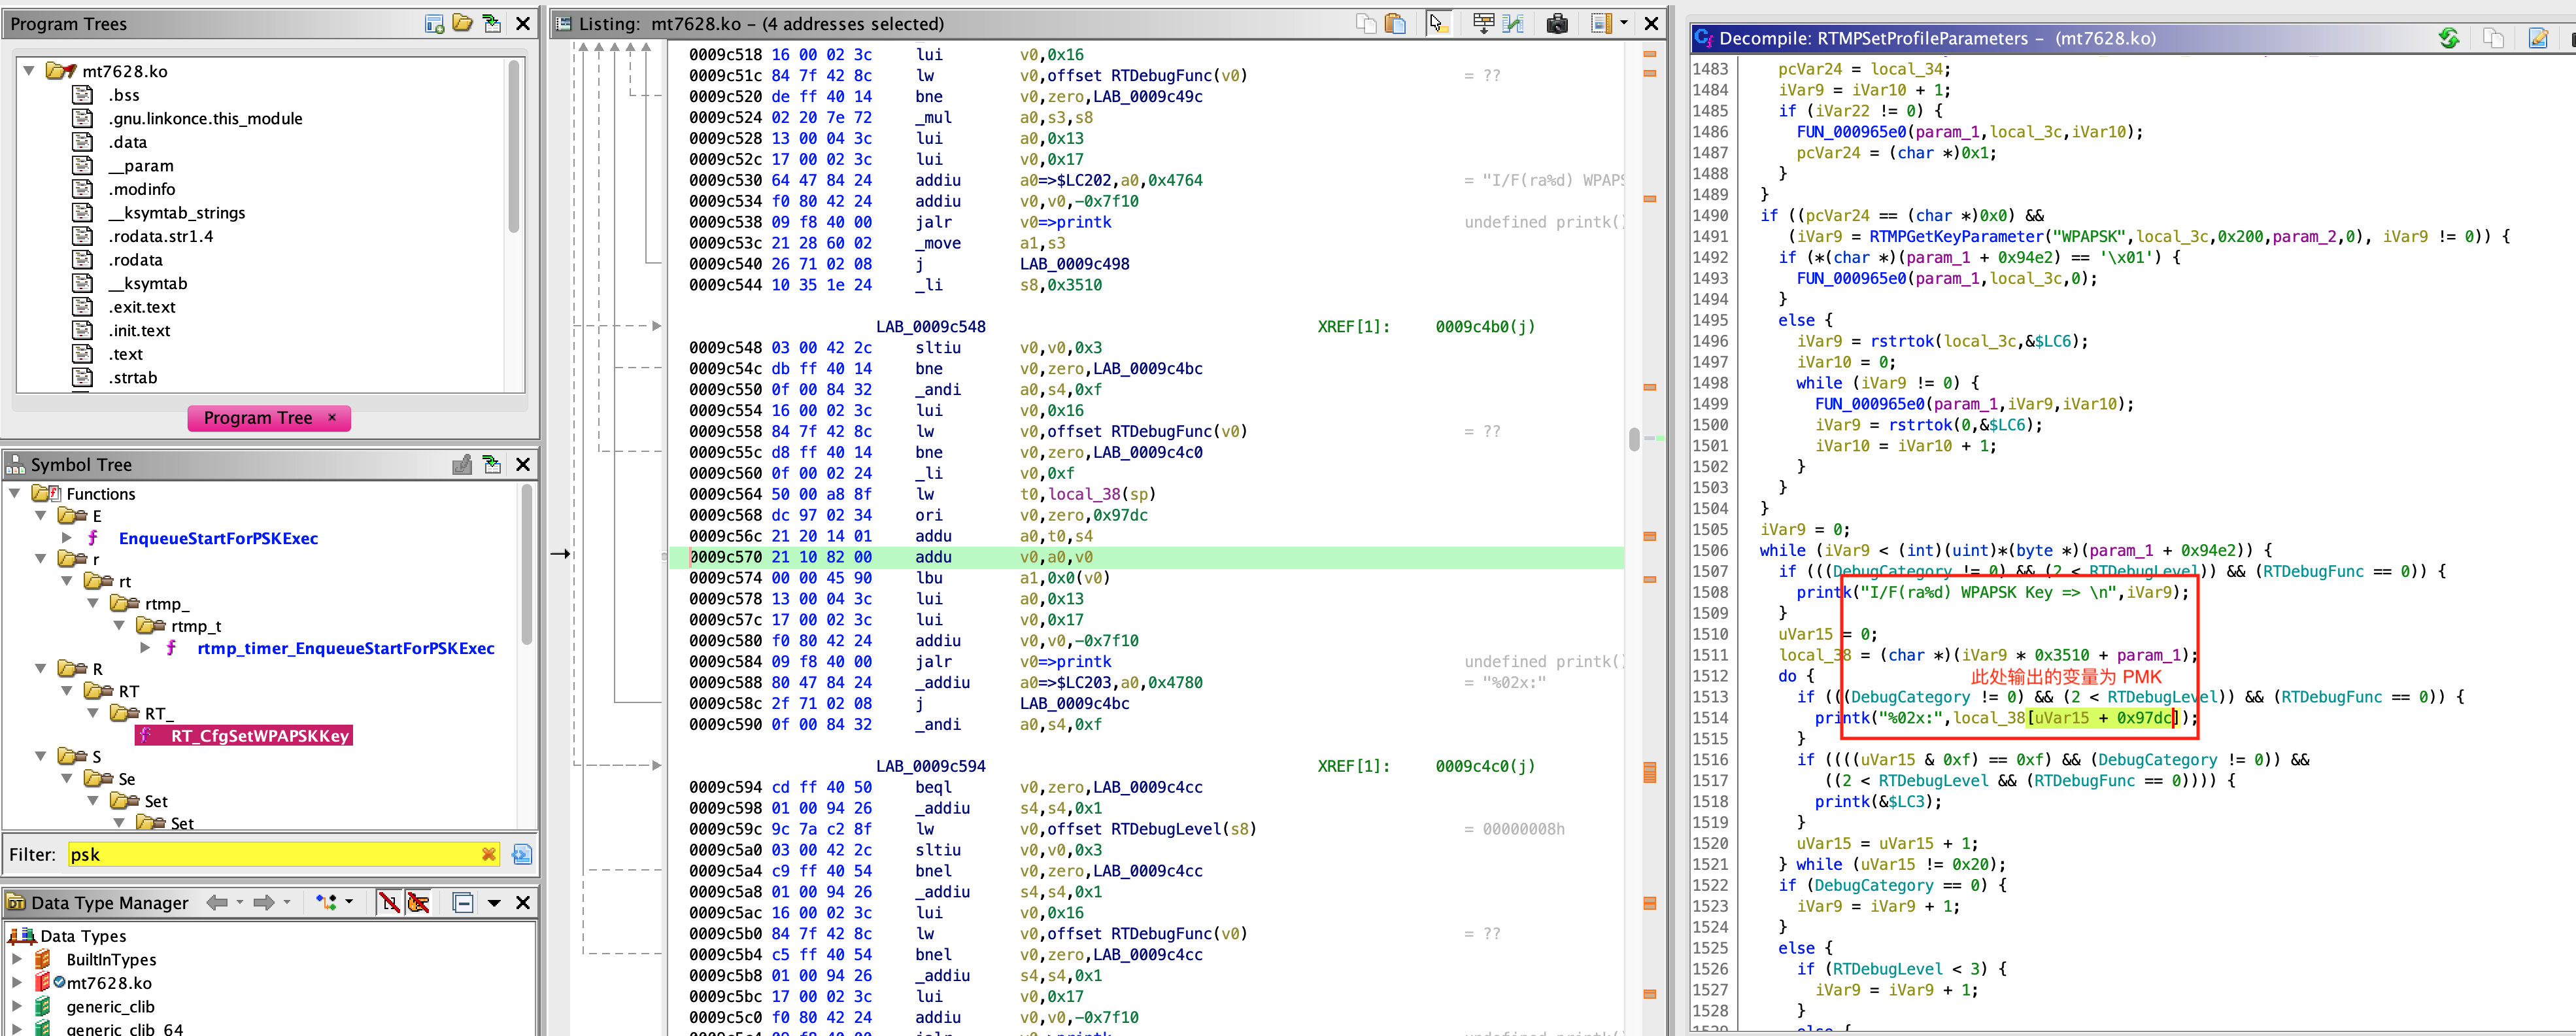Go back in Data Type Manager history
Screen dimensions: 2576x1036
click(217, 902)
